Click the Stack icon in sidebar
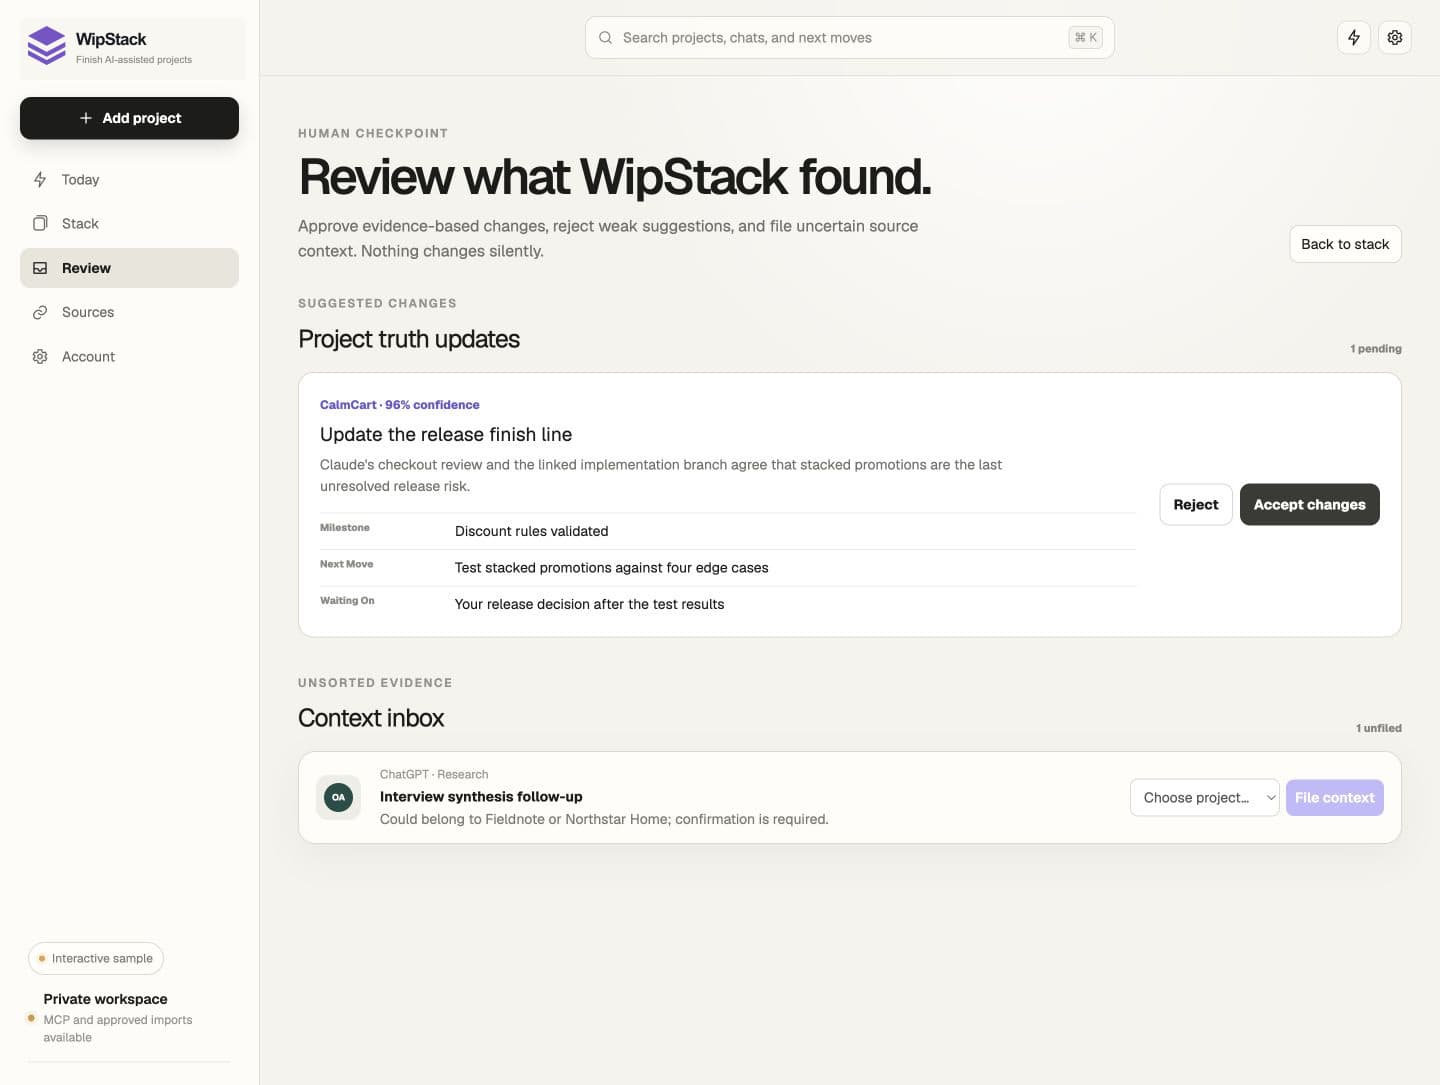This screenshot has height=1085, width=1440. (x=40, y=224)
